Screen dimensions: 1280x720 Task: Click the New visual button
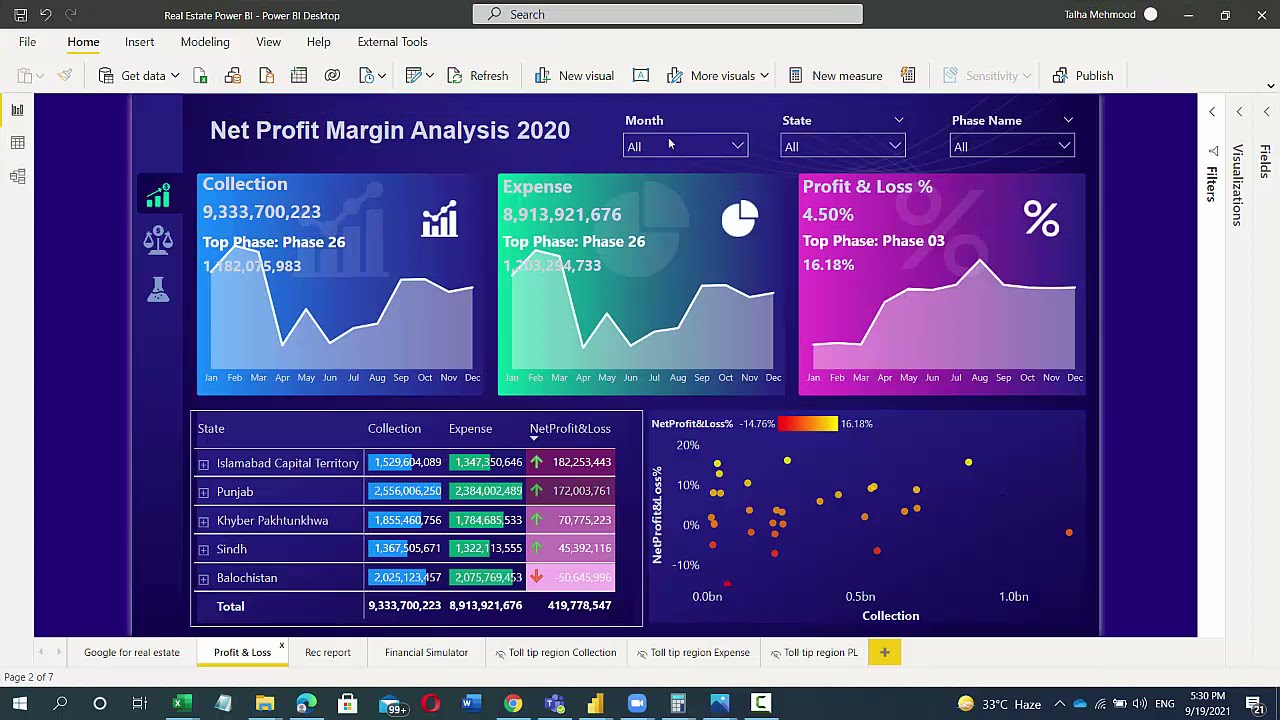point(575,76)
